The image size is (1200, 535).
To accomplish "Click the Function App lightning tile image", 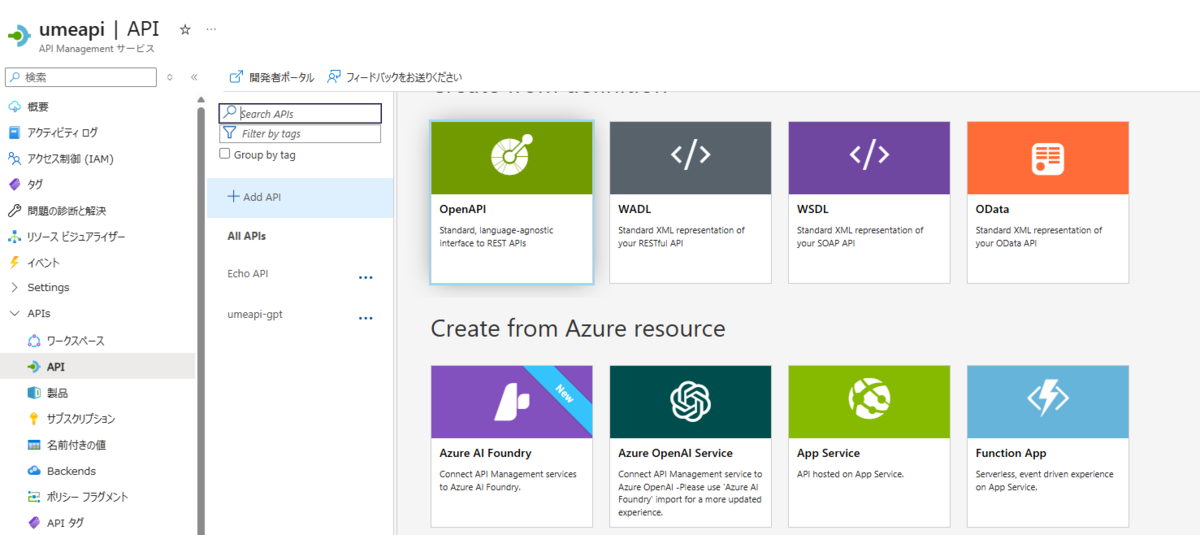I will 1048,402.
